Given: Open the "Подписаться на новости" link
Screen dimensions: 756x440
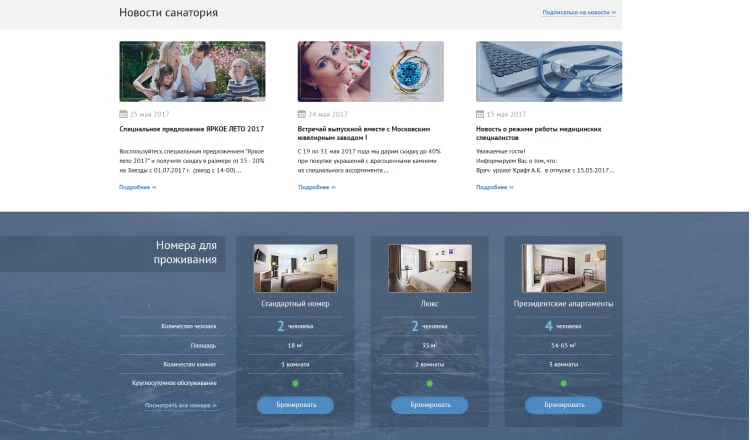Looking at the screenshot, I should pyautogui.click(x=578, y=13).
